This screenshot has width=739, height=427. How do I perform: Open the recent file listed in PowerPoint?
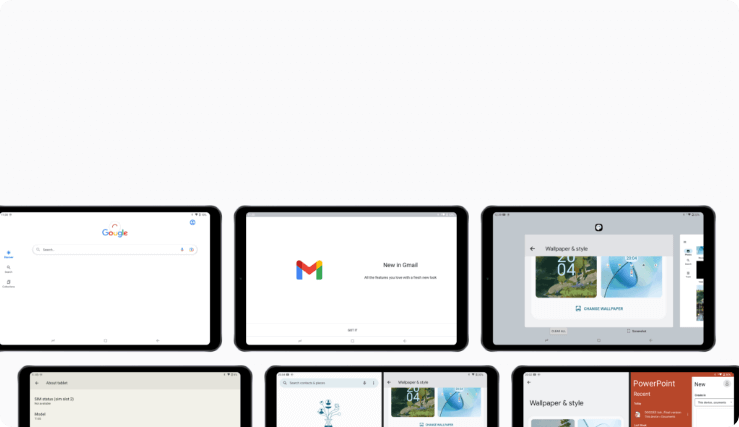(x=660, y=415)
